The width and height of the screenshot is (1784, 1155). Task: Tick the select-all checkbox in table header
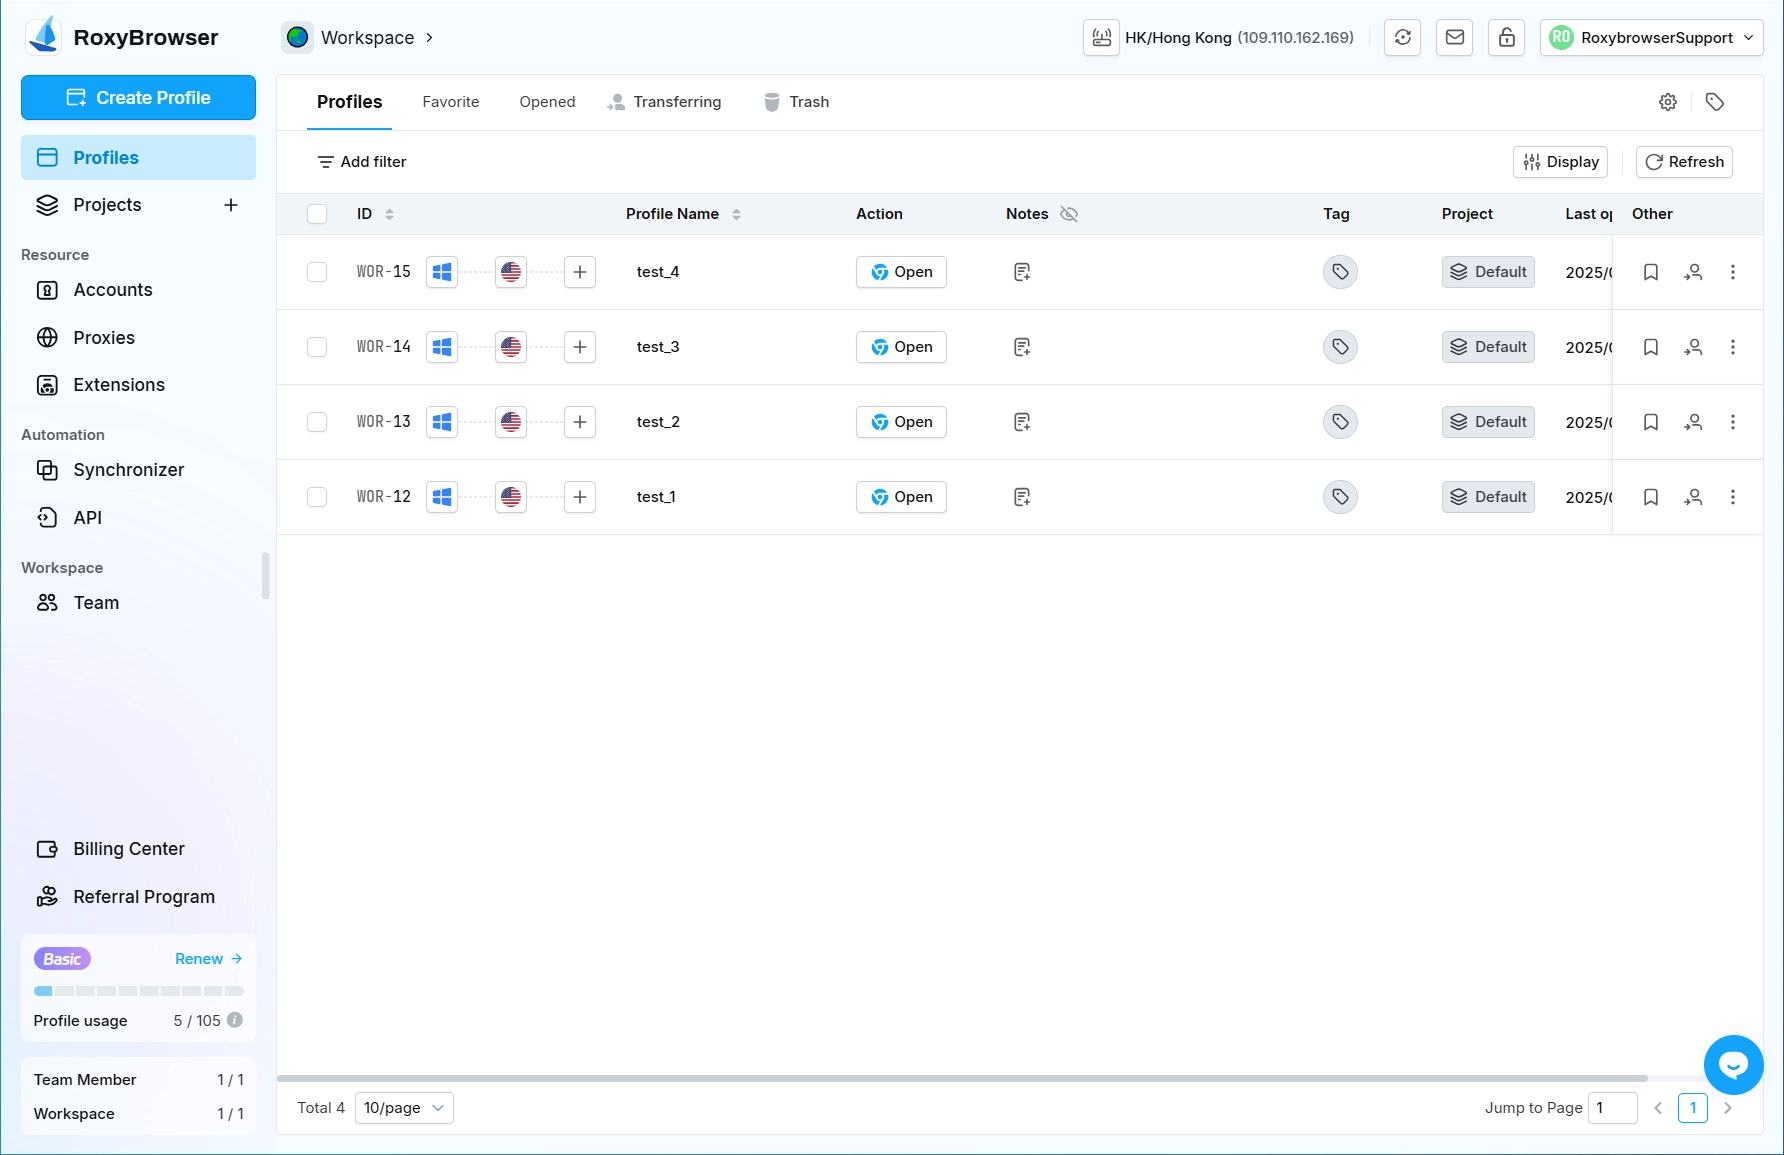pos(317,214)
